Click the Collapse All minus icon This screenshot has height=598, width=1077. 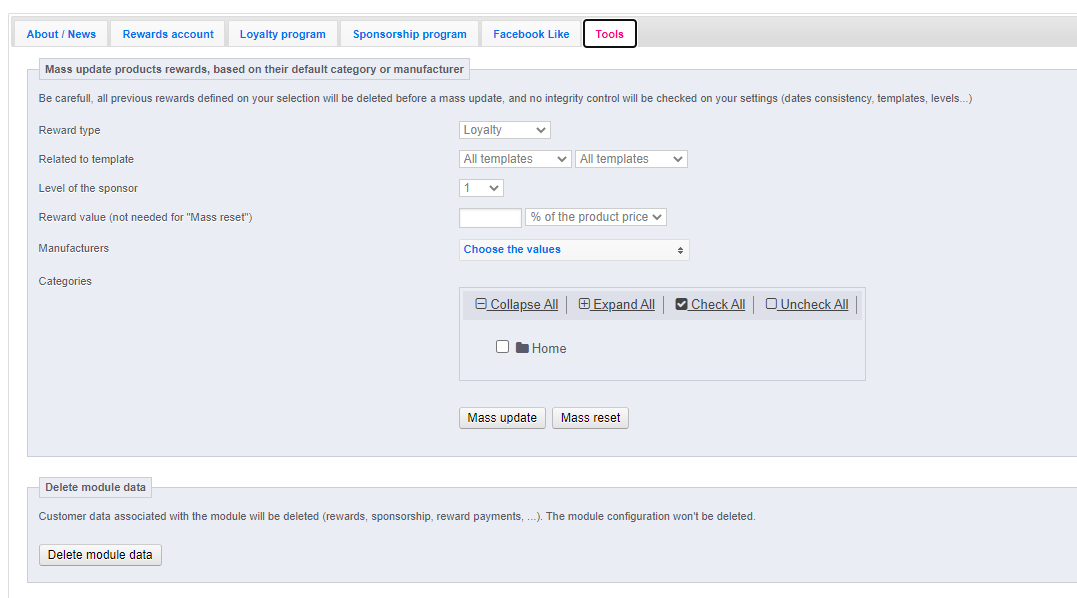pos(481,303)
